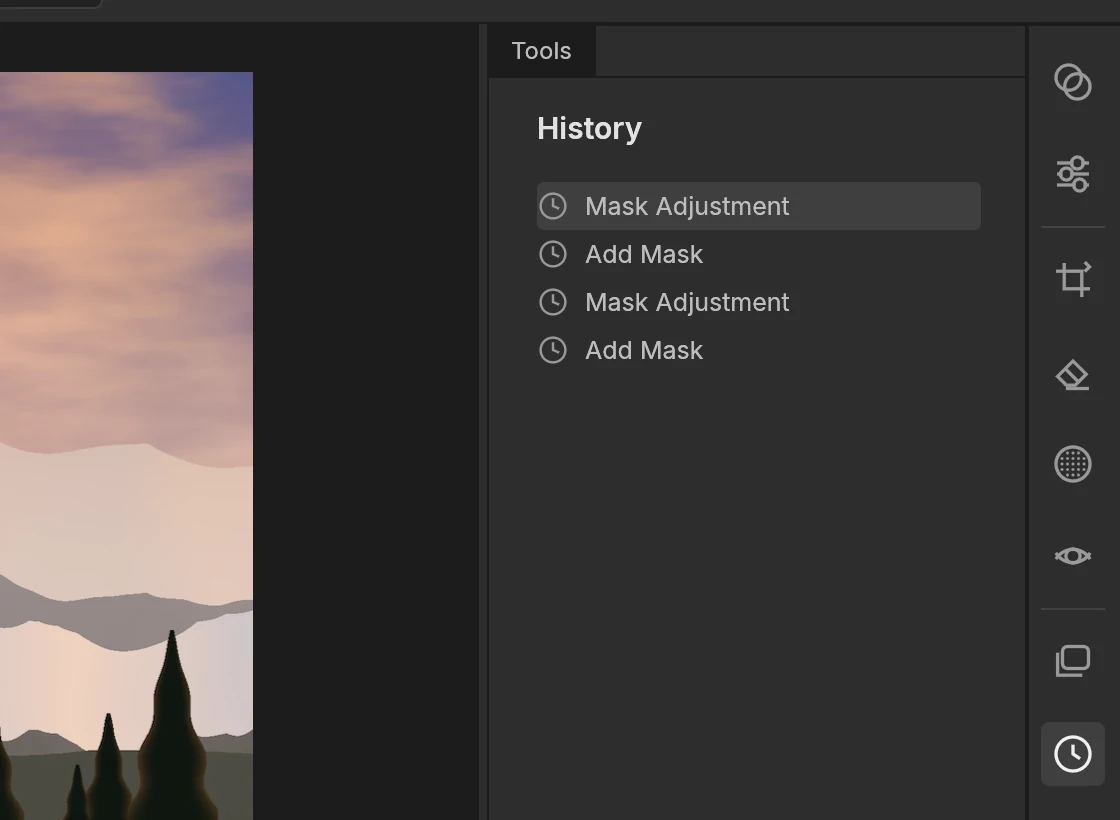Click the History panel heading

click(589, 129)
